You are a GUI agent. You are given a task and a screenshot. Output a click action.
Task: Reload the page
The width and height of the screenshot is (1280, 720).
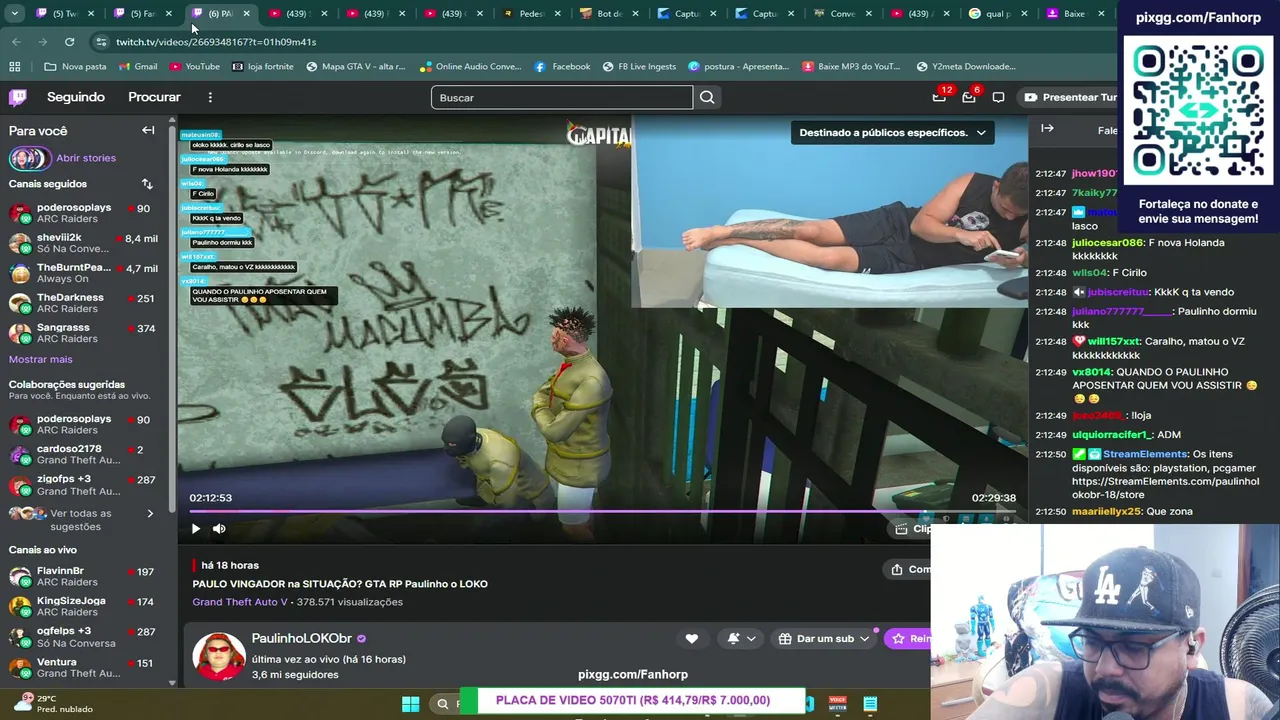coord(69,42)
